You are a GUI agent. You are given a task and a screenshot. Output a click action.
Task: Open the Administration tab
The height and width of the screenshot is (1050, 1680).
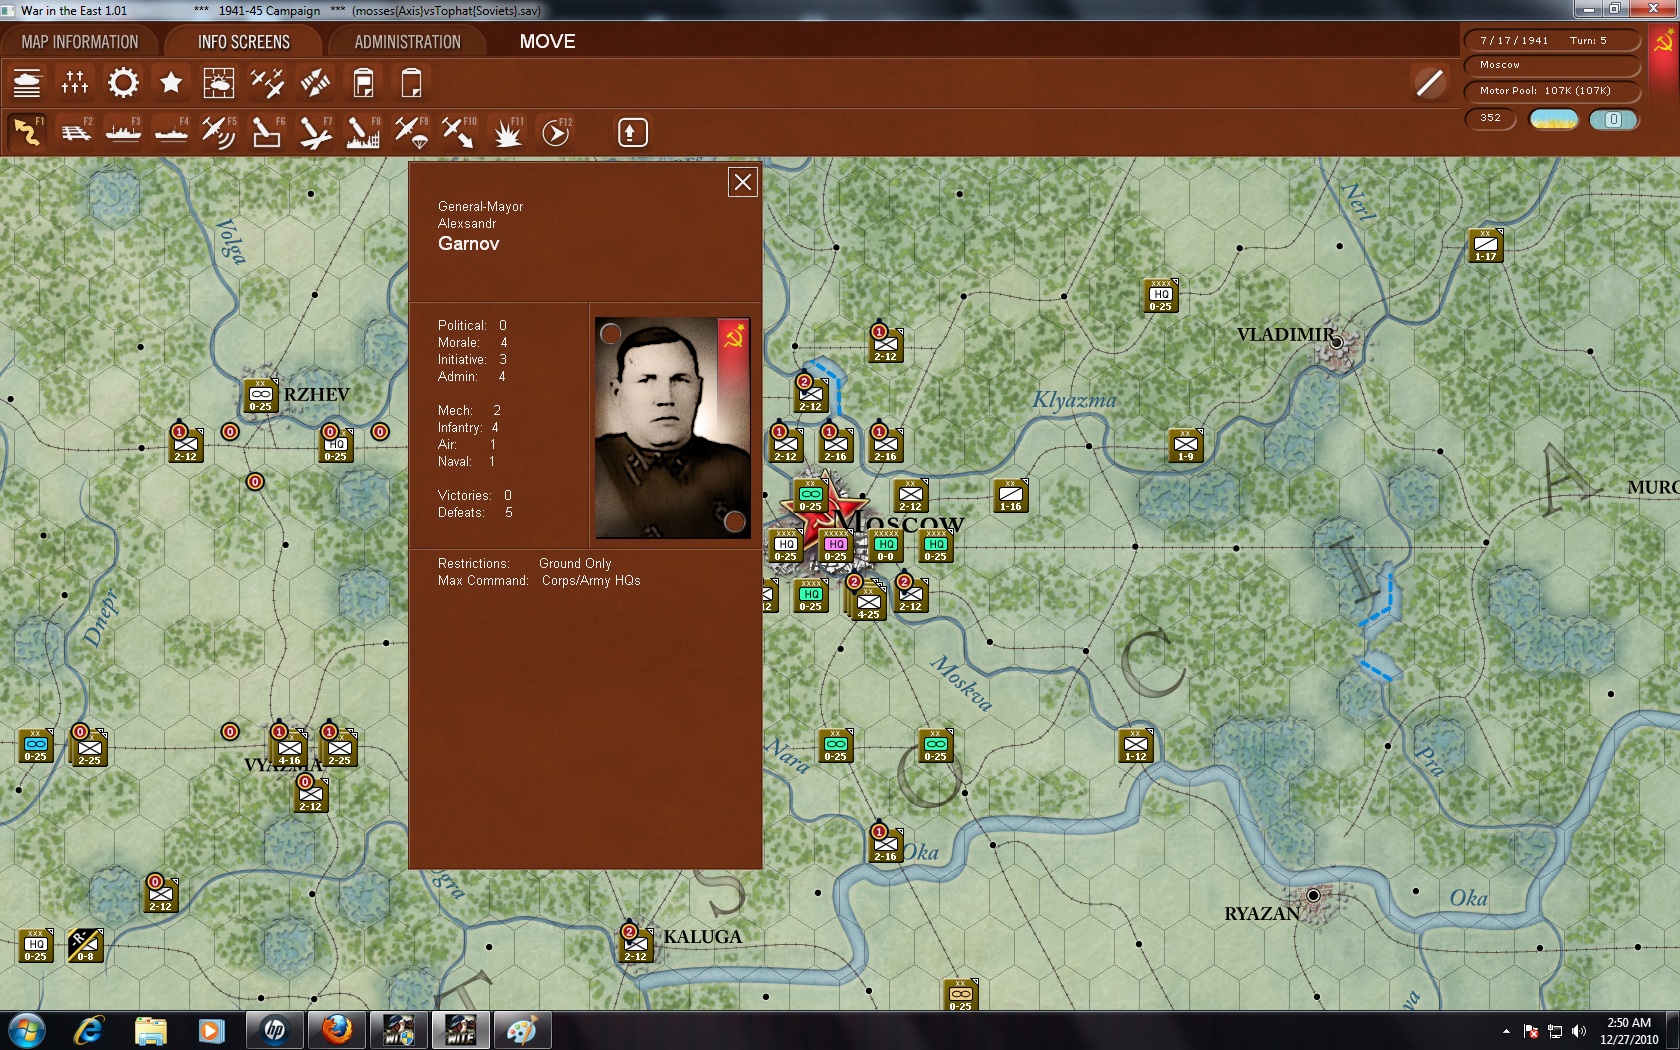point(407,42)
